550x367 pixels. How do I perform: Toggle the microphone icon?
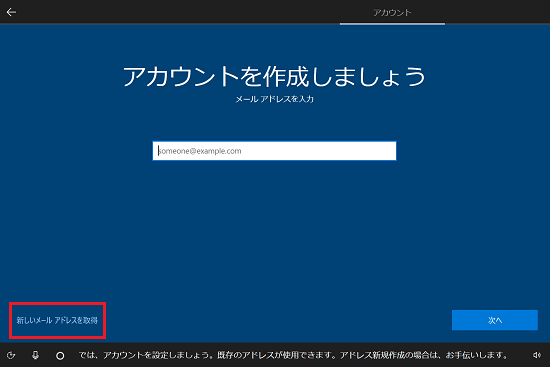coord(35,355)
